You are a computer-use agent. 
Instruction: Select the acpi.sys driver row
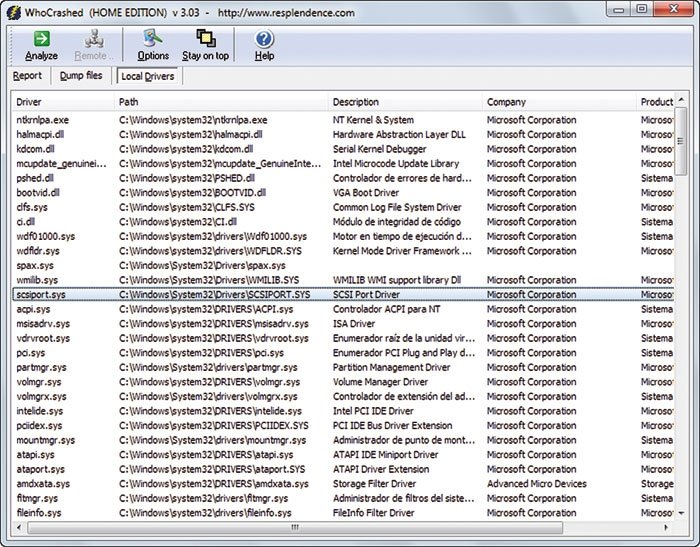(x=343, y=309)
